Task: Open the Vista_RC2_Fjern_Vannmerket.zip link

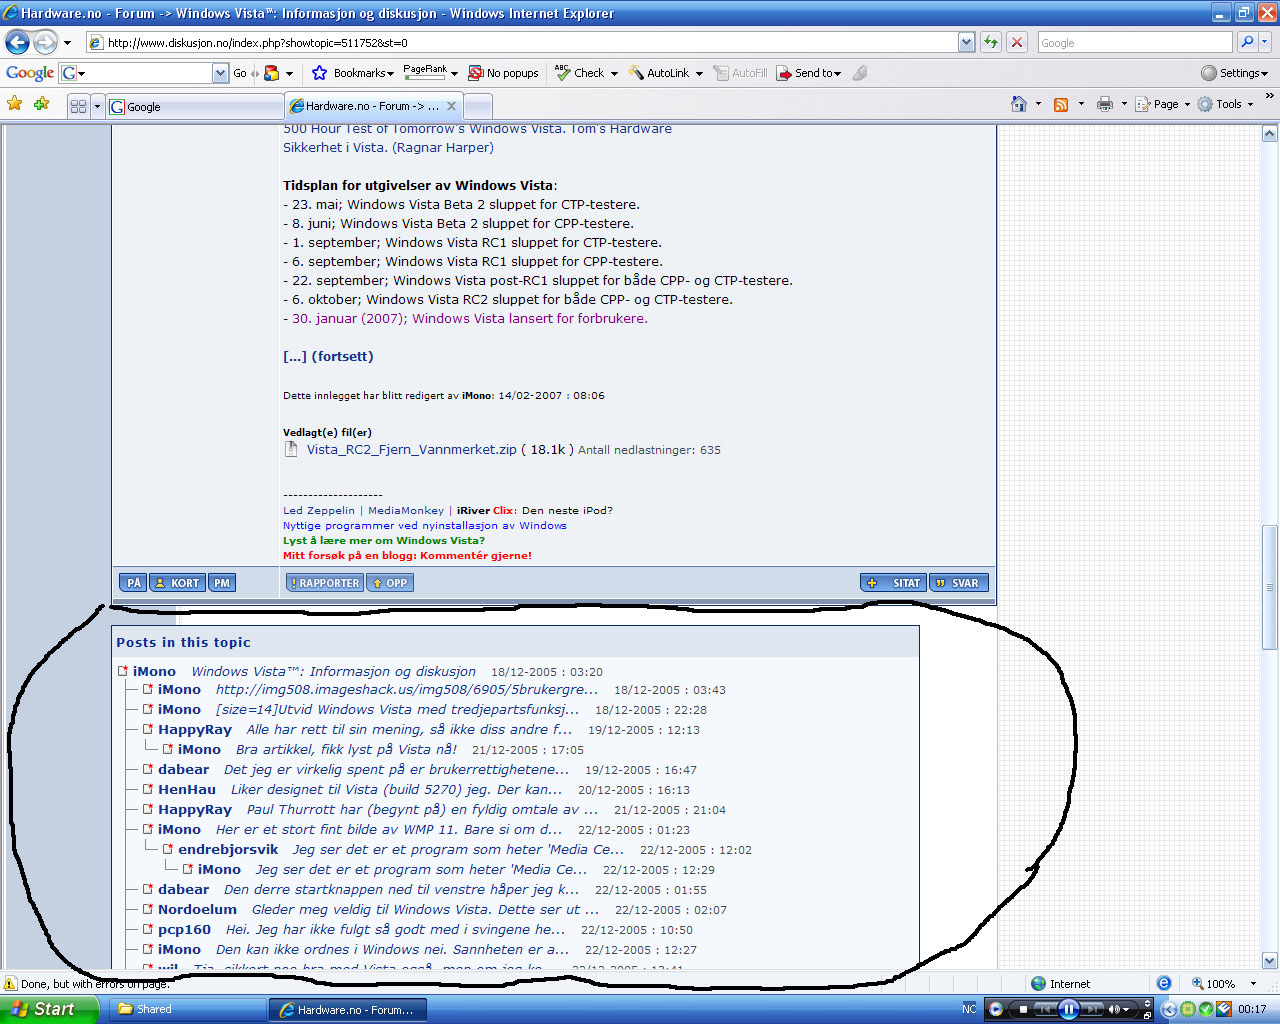Action: (412, 450)
